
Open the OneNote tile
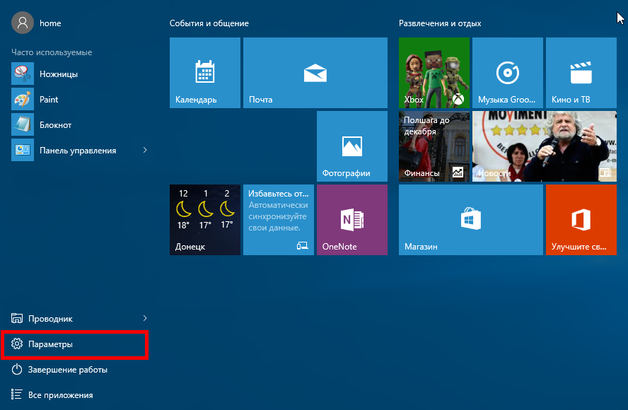(x=352, y=219)
